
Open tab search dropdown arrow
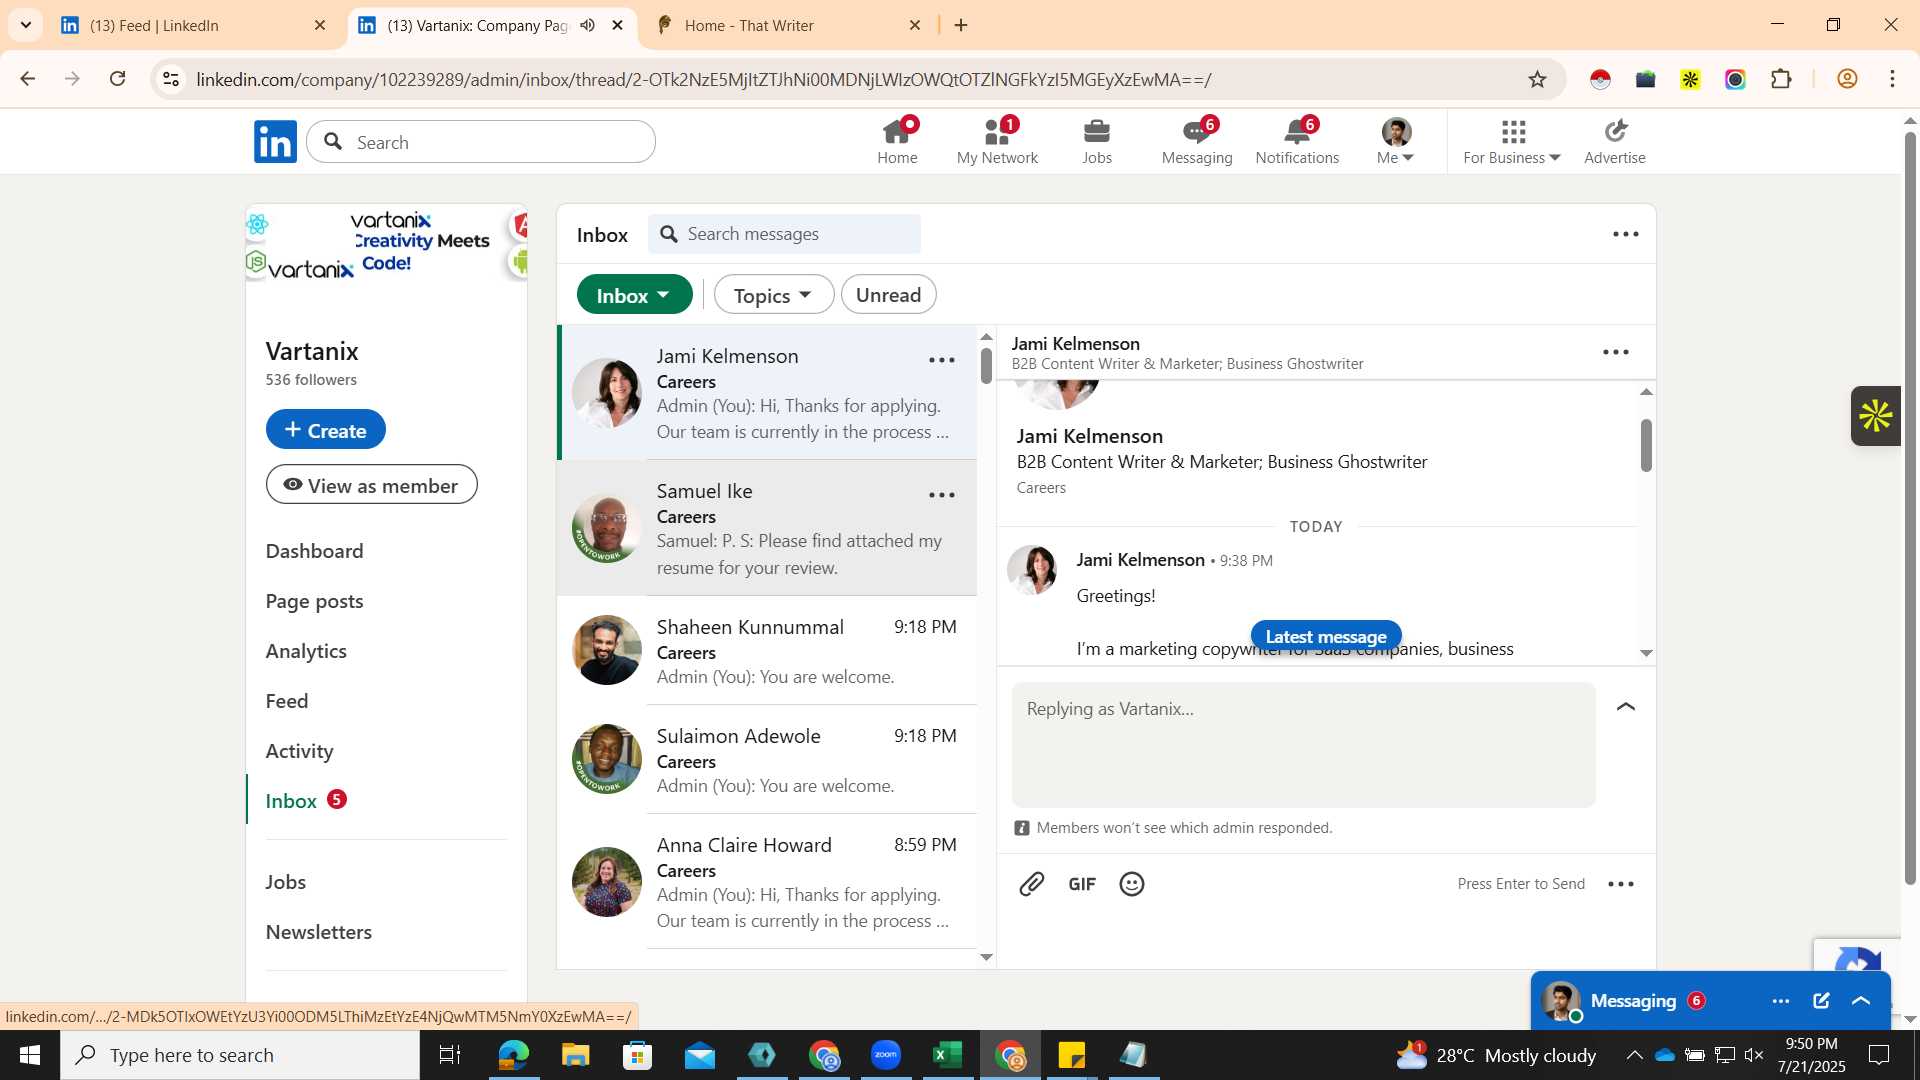pos(26,25)
